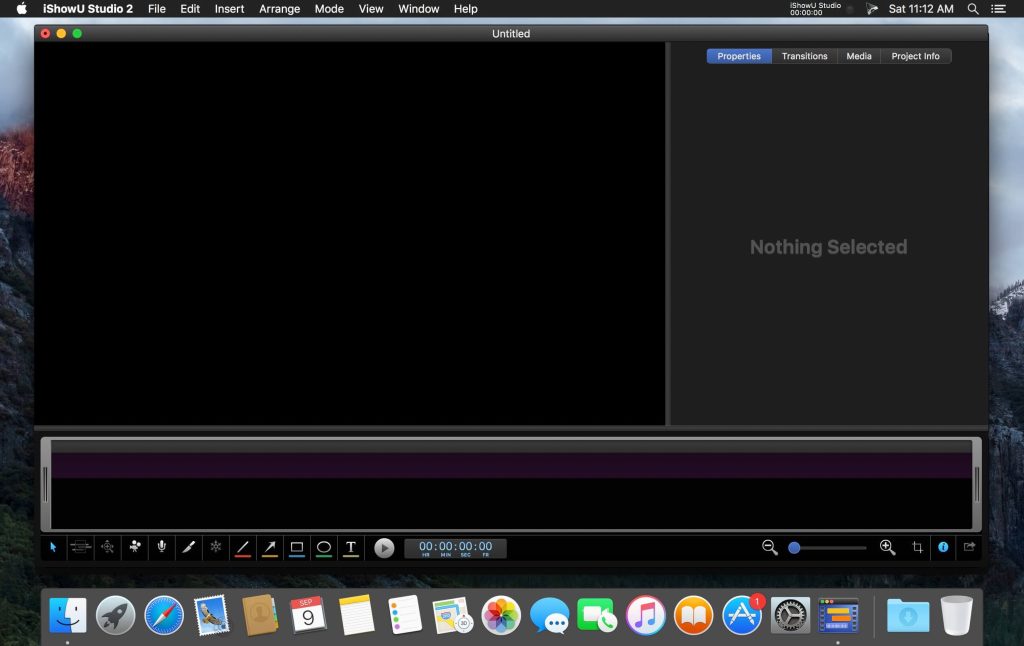The width and height of the screenshot is (1024, 646).
Task: Open the Project Info tab
Action: point(915,56)
